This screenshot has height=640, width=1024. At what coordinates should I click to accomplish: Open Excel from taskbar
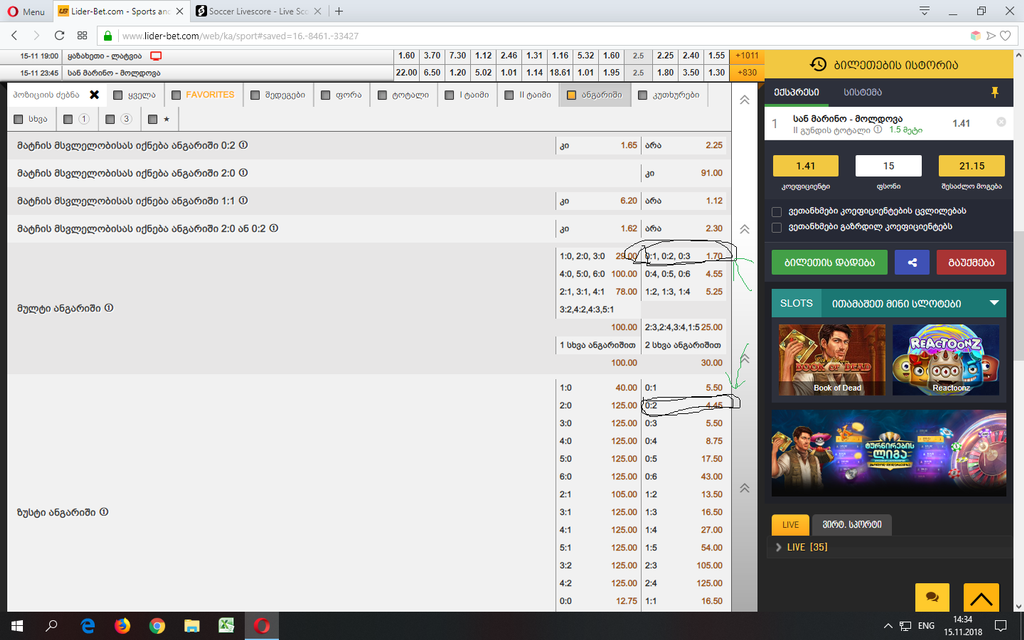coord(226,626)
